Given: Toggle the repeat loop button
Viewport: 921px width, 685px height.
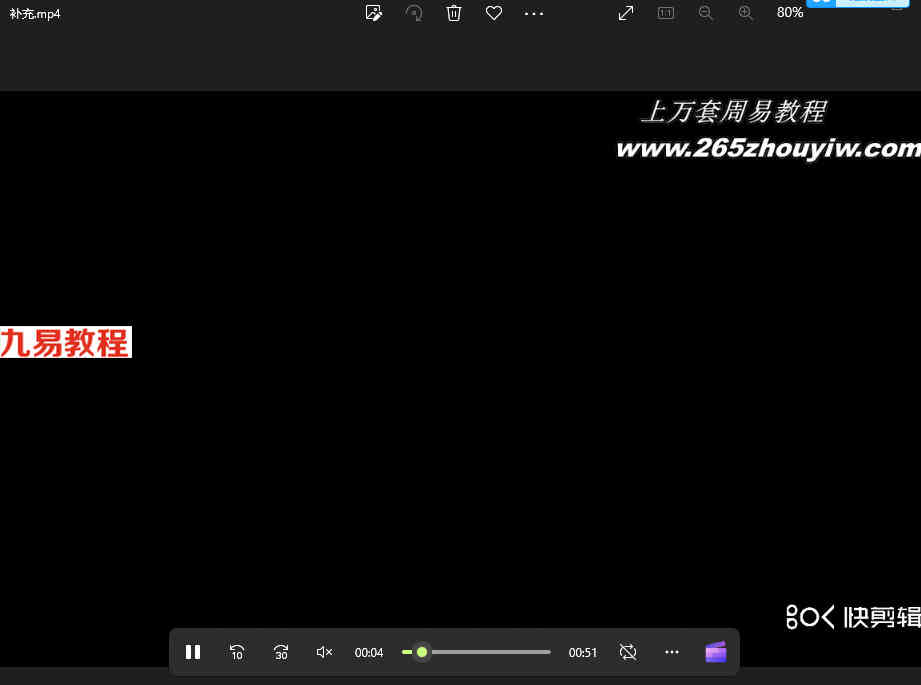Looking at the screenshot, I should [x=628, y=652].
